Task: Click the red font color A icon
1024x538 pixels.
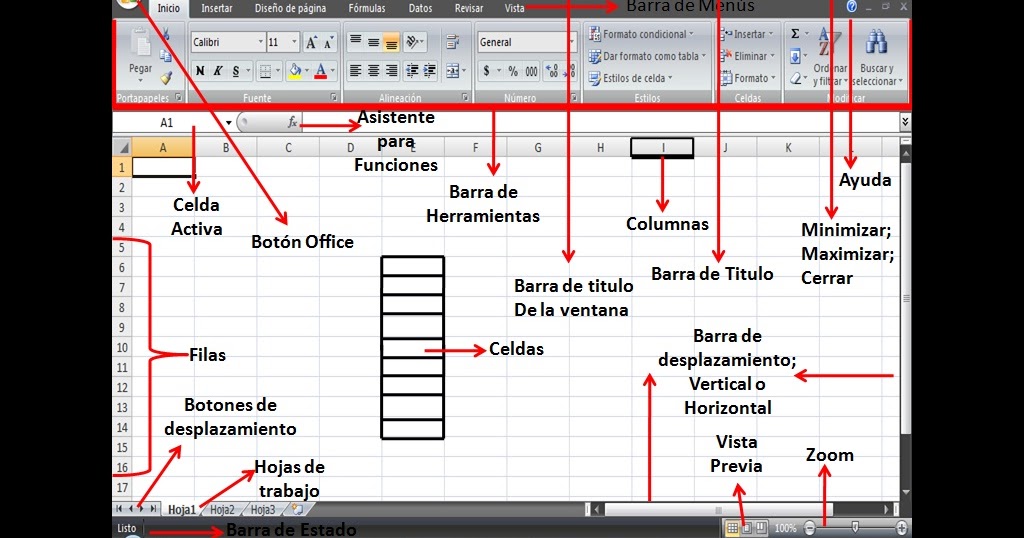Action: point(321,71)
